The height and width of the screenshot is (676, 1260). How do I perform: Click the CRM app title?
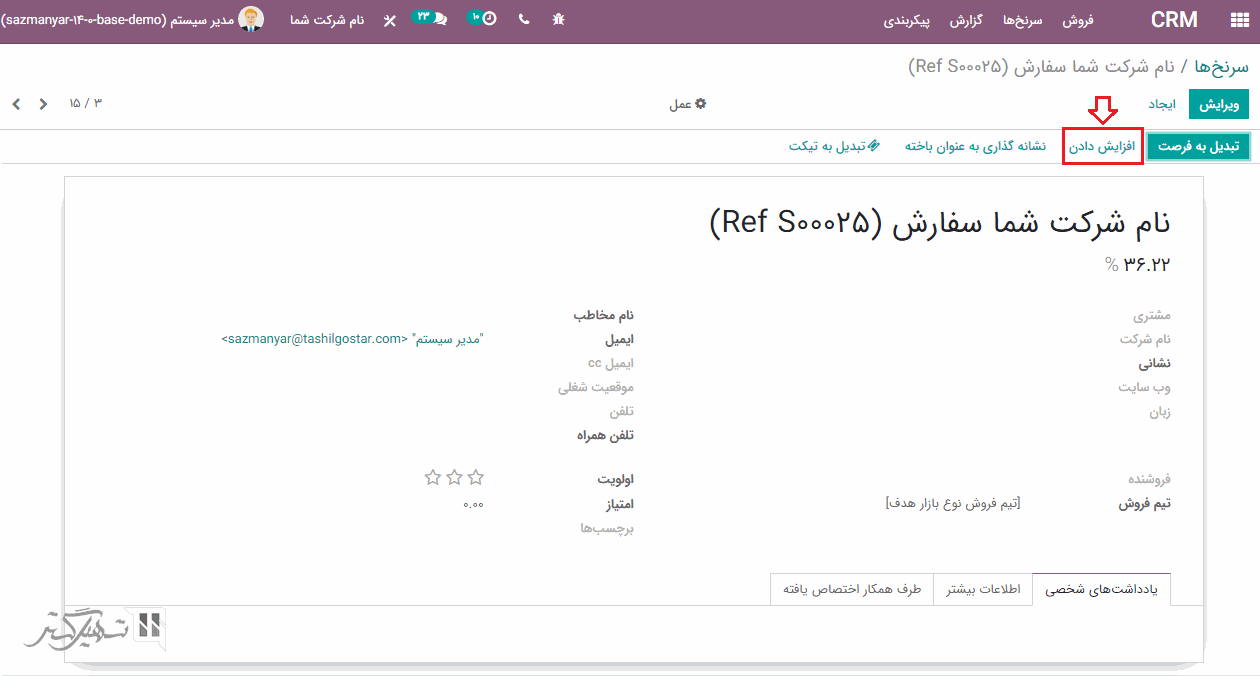(1175, 20)
